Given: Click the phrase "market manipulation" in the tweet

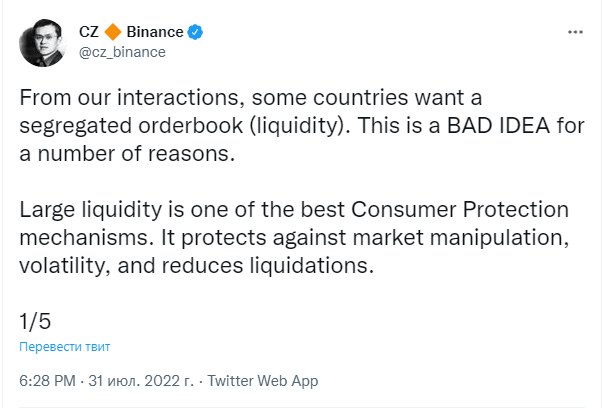Looking at the screenshot, I should click(x=460, y=238).
